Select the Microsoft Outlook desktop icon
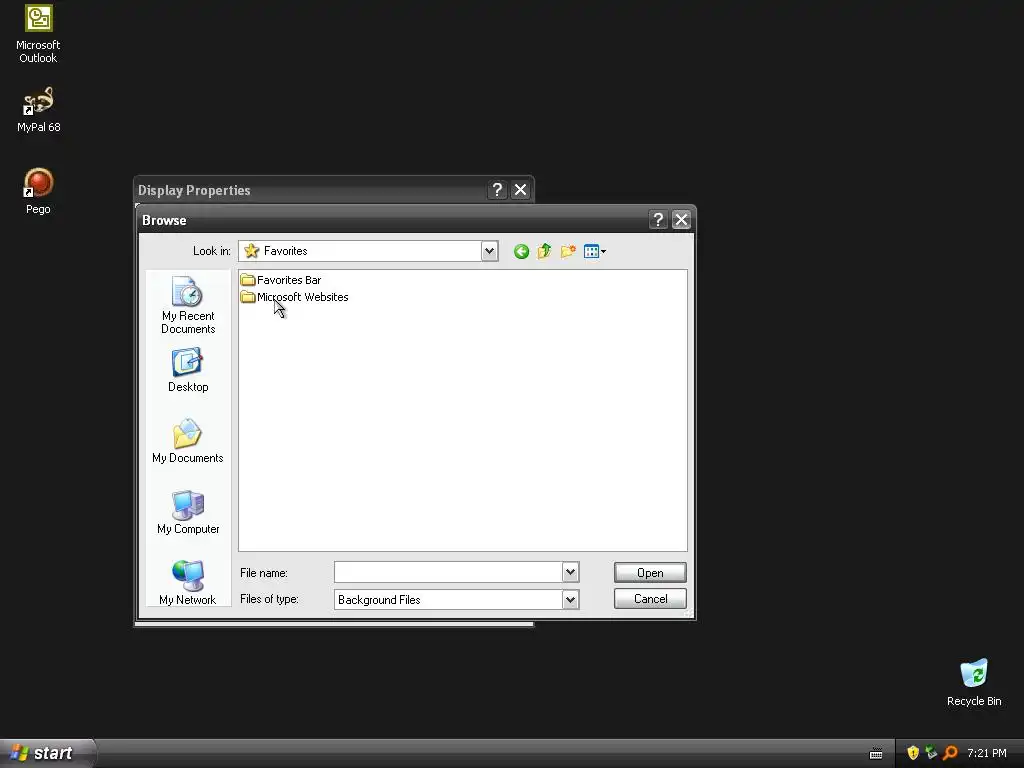 [x=38, y=34]
